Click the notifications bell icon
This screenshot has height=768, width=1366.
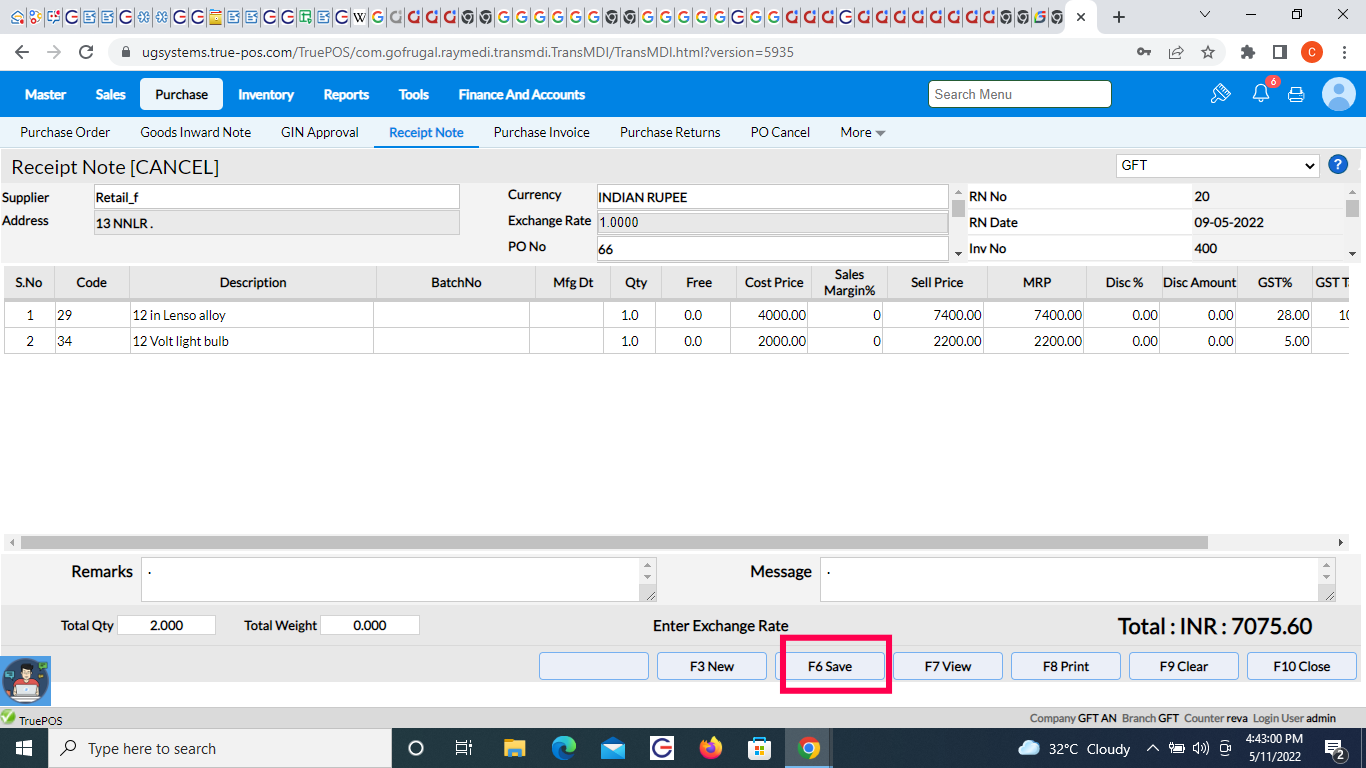point(1260,94)
